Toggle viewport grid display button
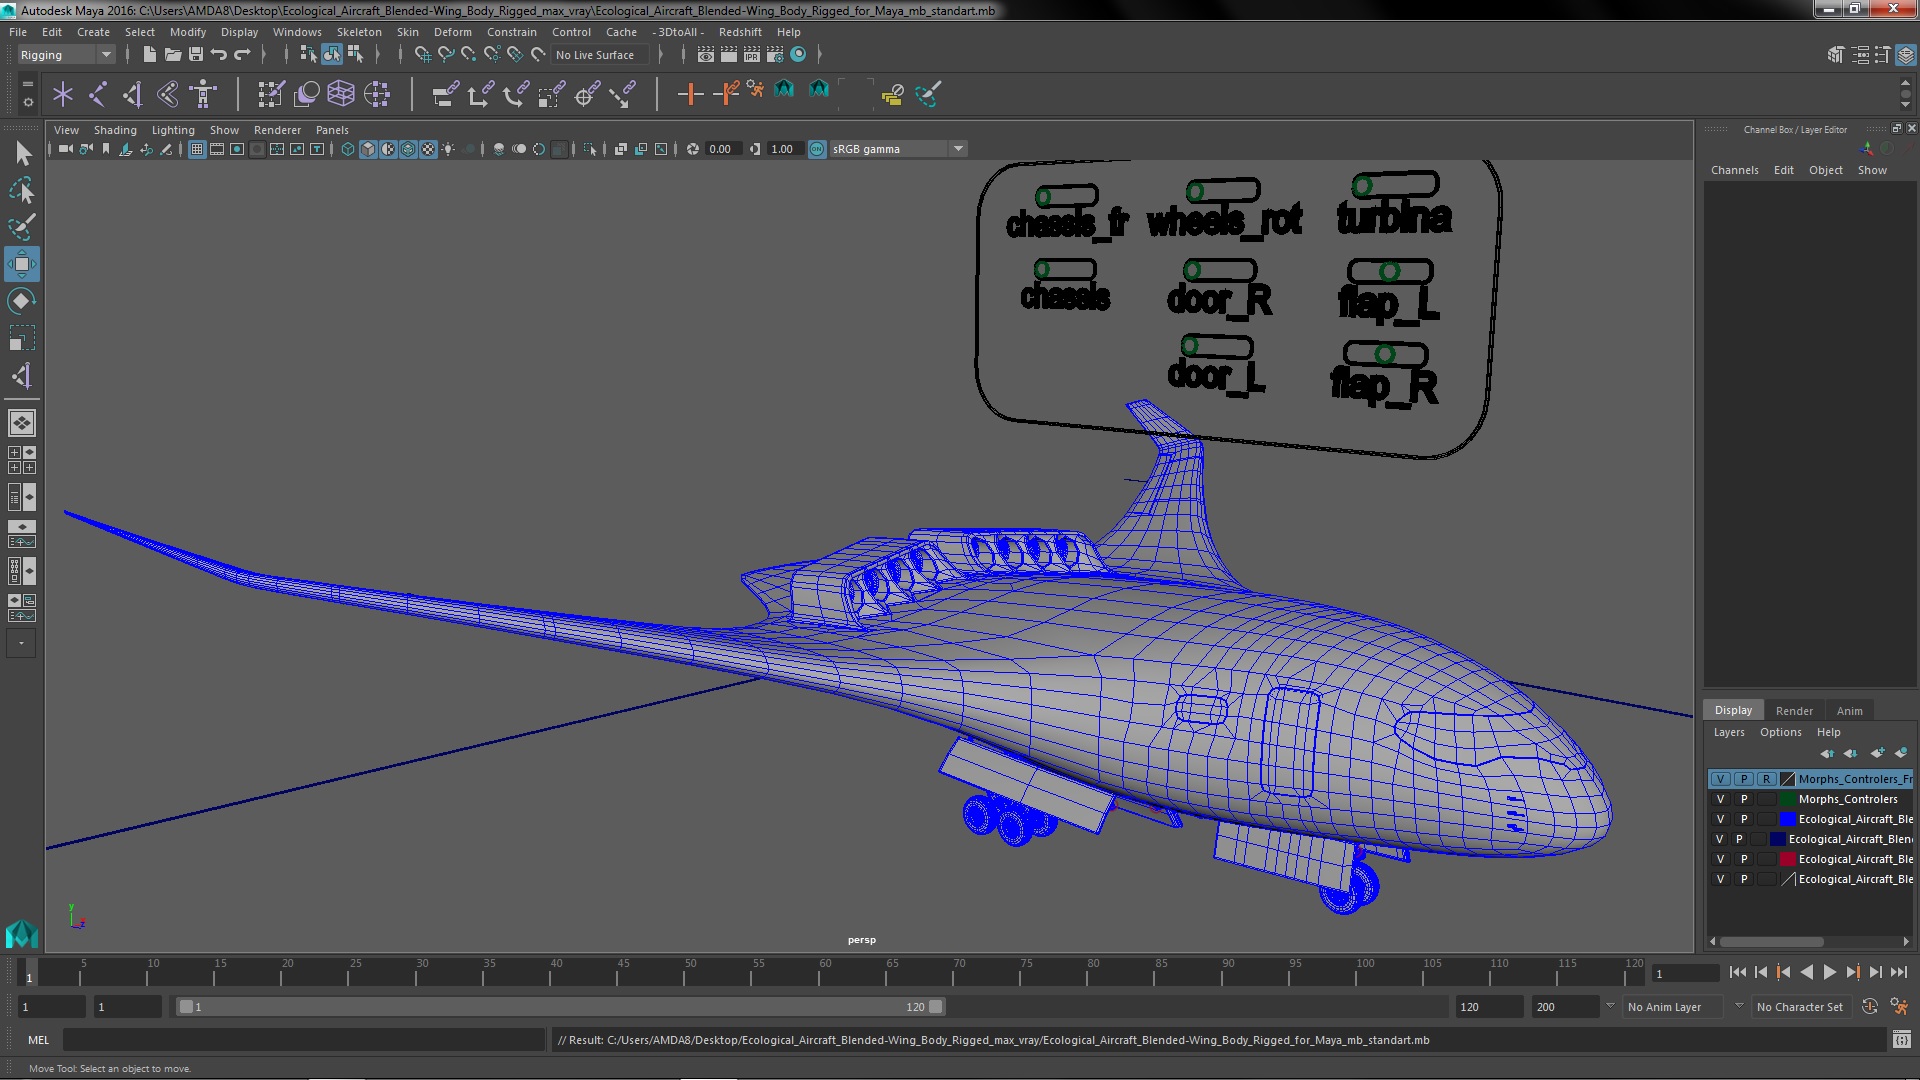Image resolution: width=1920 pixels, height=1080 pixels. point(197,149)
